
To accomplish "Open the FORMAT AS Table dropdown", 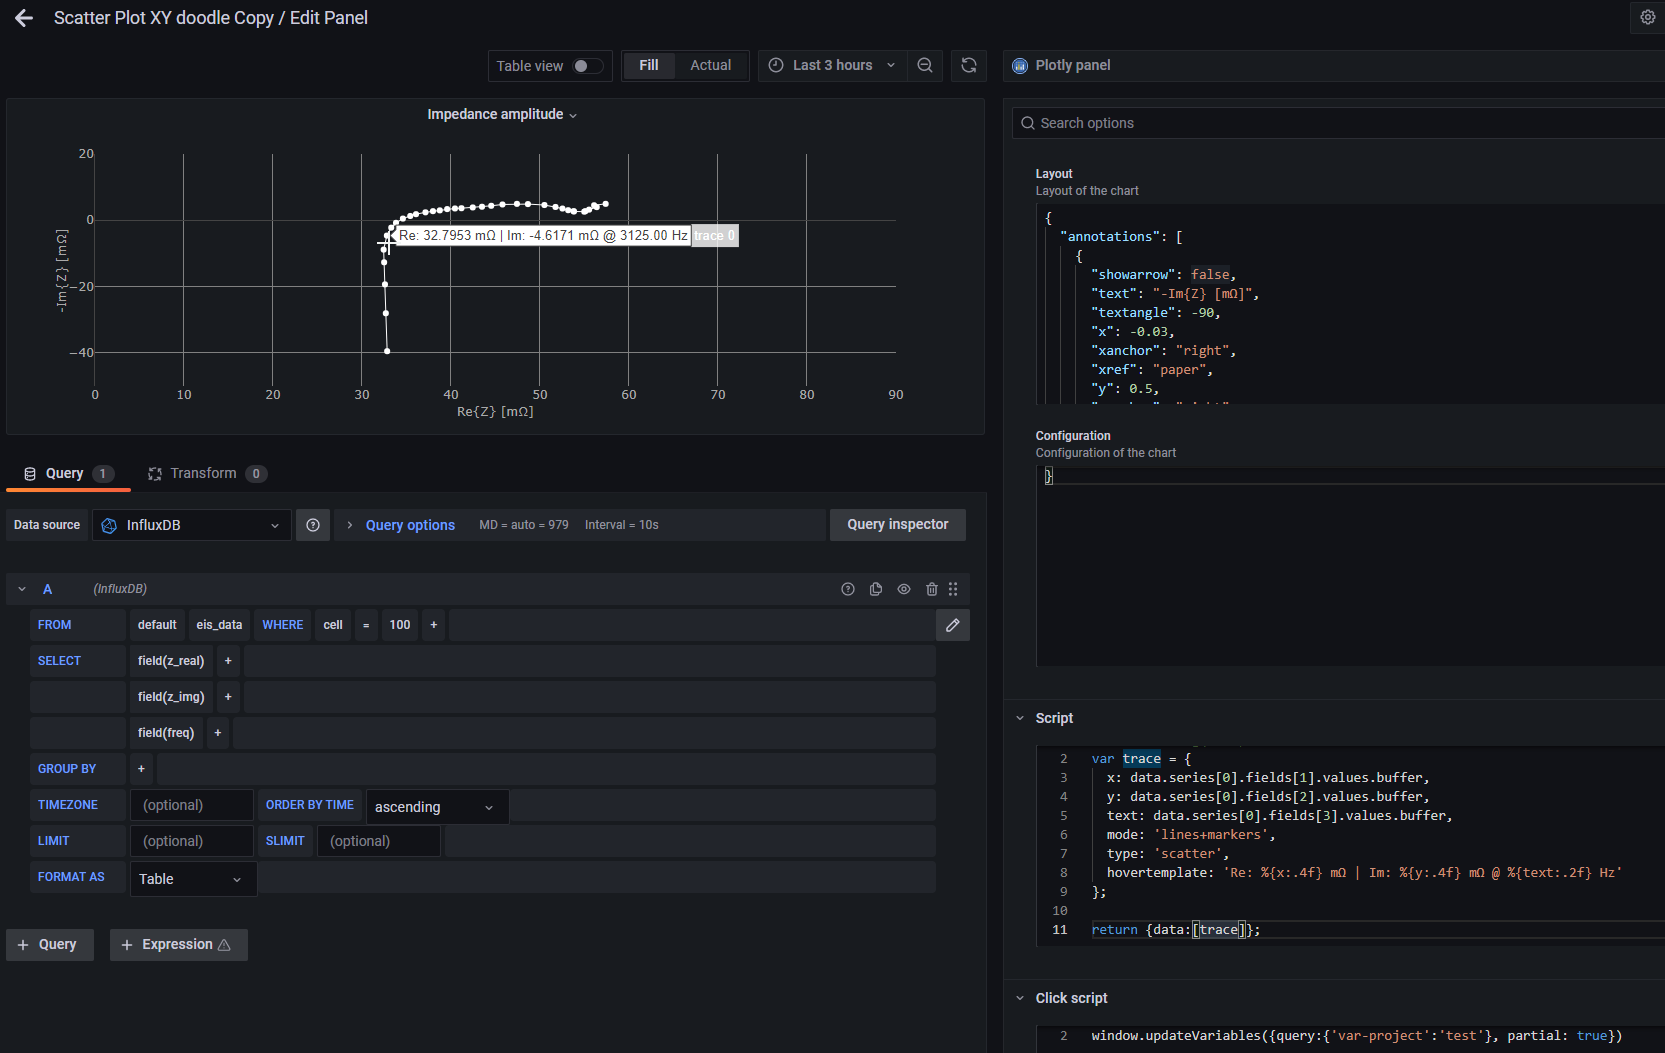I will pyautogui.click(x=192, y=879).
